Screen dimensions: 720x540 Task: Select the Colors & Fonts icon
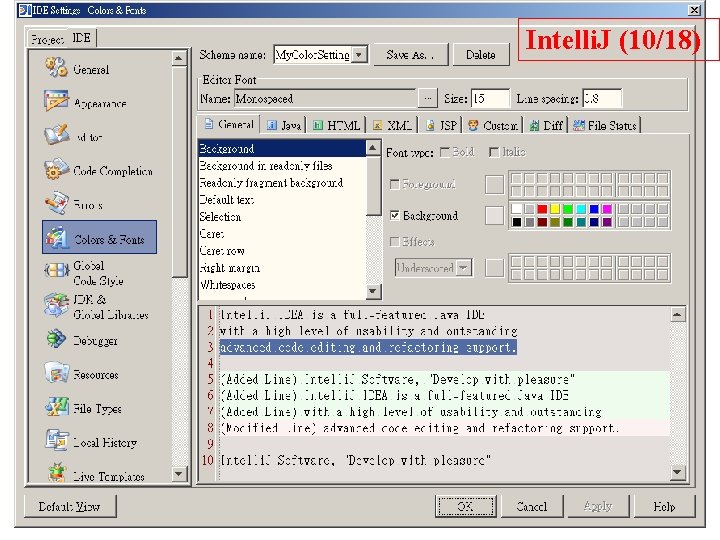(x=56, y=237)
